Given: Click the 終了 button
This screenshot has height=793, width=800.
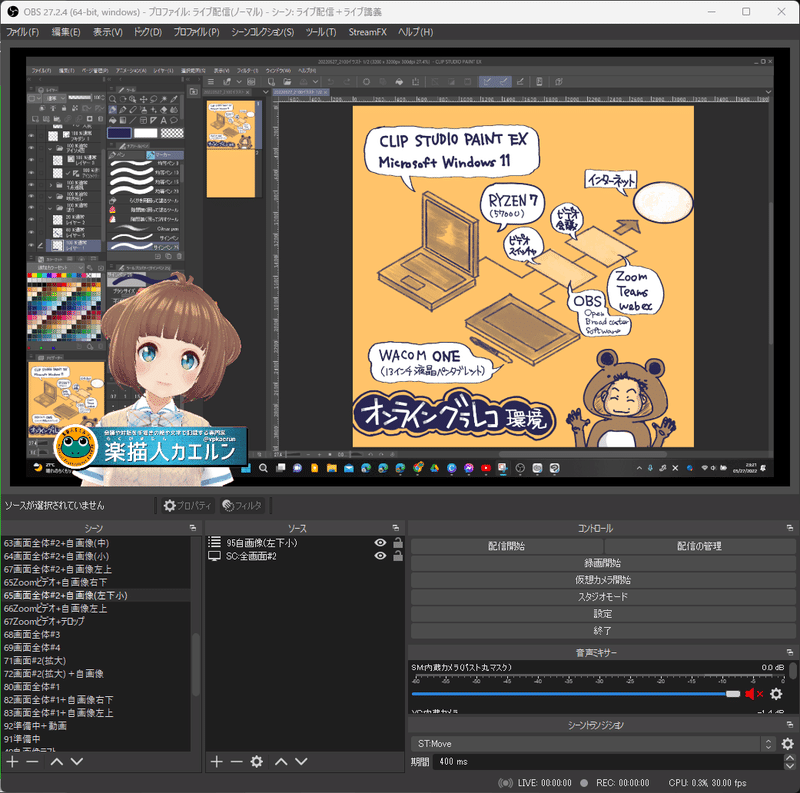Looking at the screenshot, I should click(x=603, y=631).
